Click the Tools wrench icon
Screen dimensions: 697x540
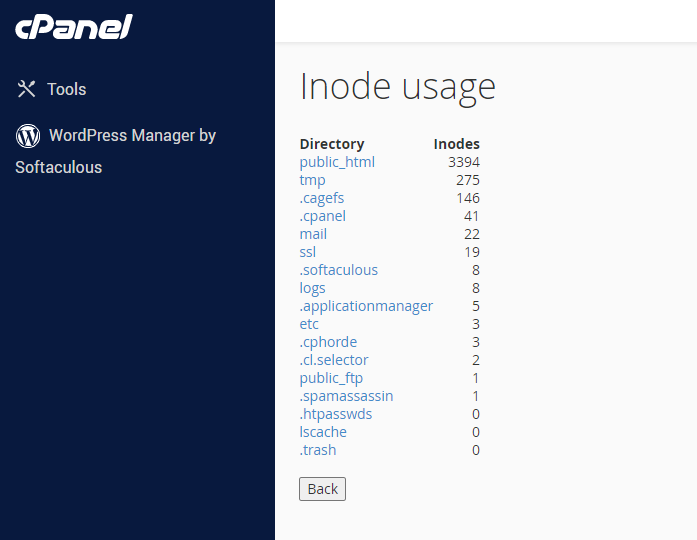pos(27,89)
